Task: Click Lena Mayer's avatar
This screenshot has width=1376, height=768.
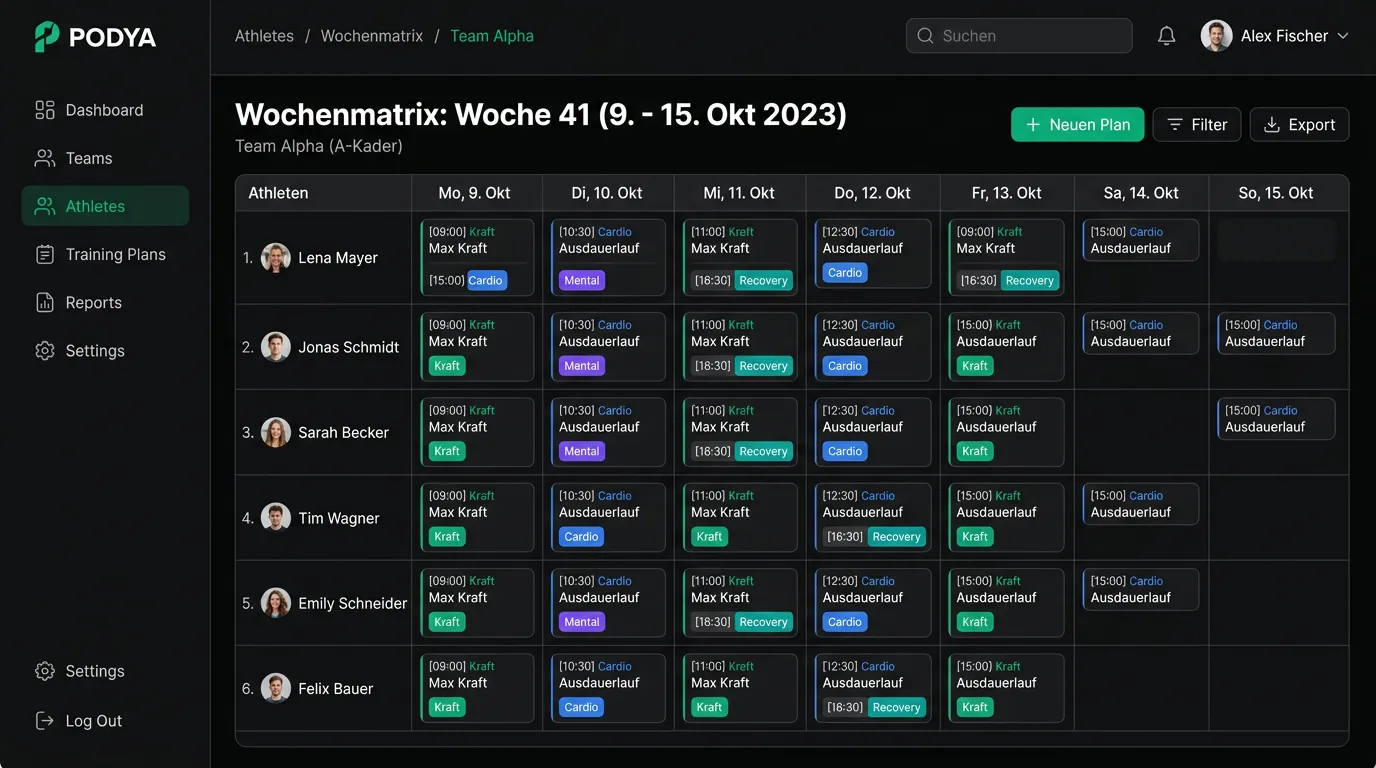Action: click(276, 258)
